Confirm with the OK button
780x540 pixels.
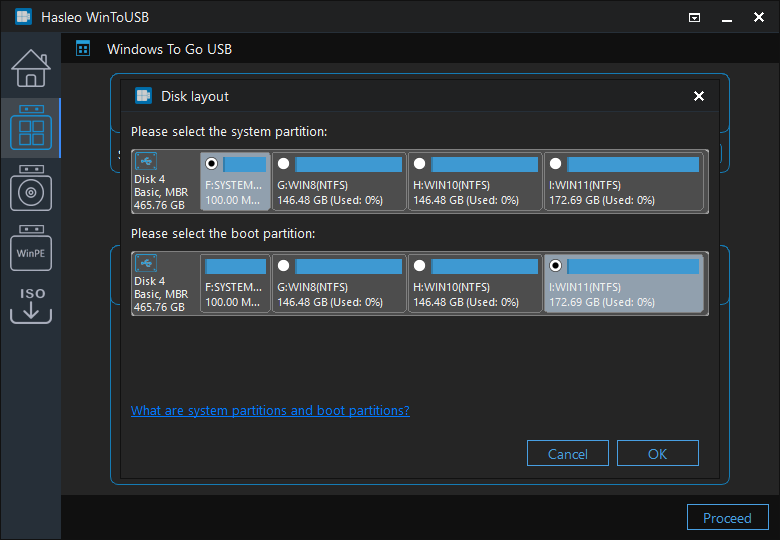coord(658,453)
